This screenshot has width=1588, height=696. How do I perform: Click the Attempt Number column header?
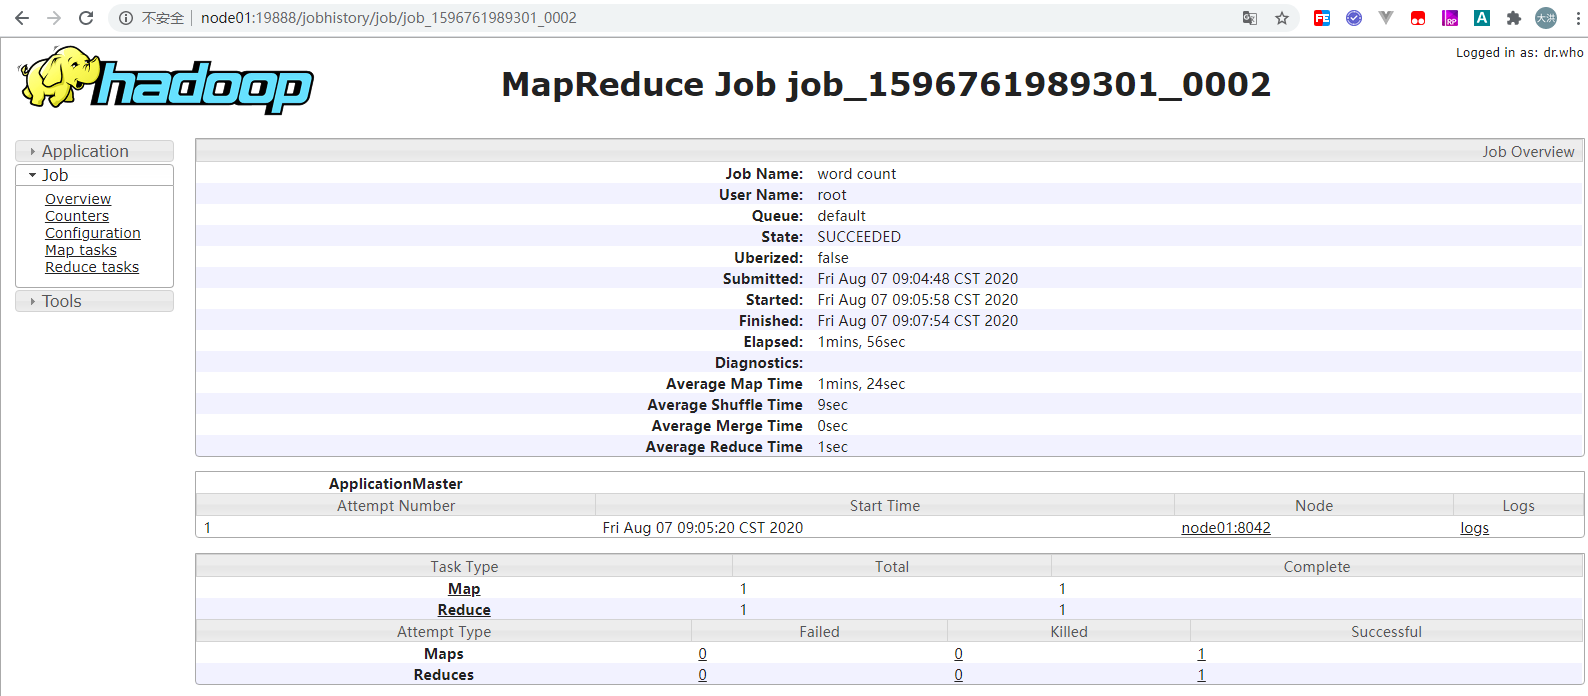click(x=396, y=506)
